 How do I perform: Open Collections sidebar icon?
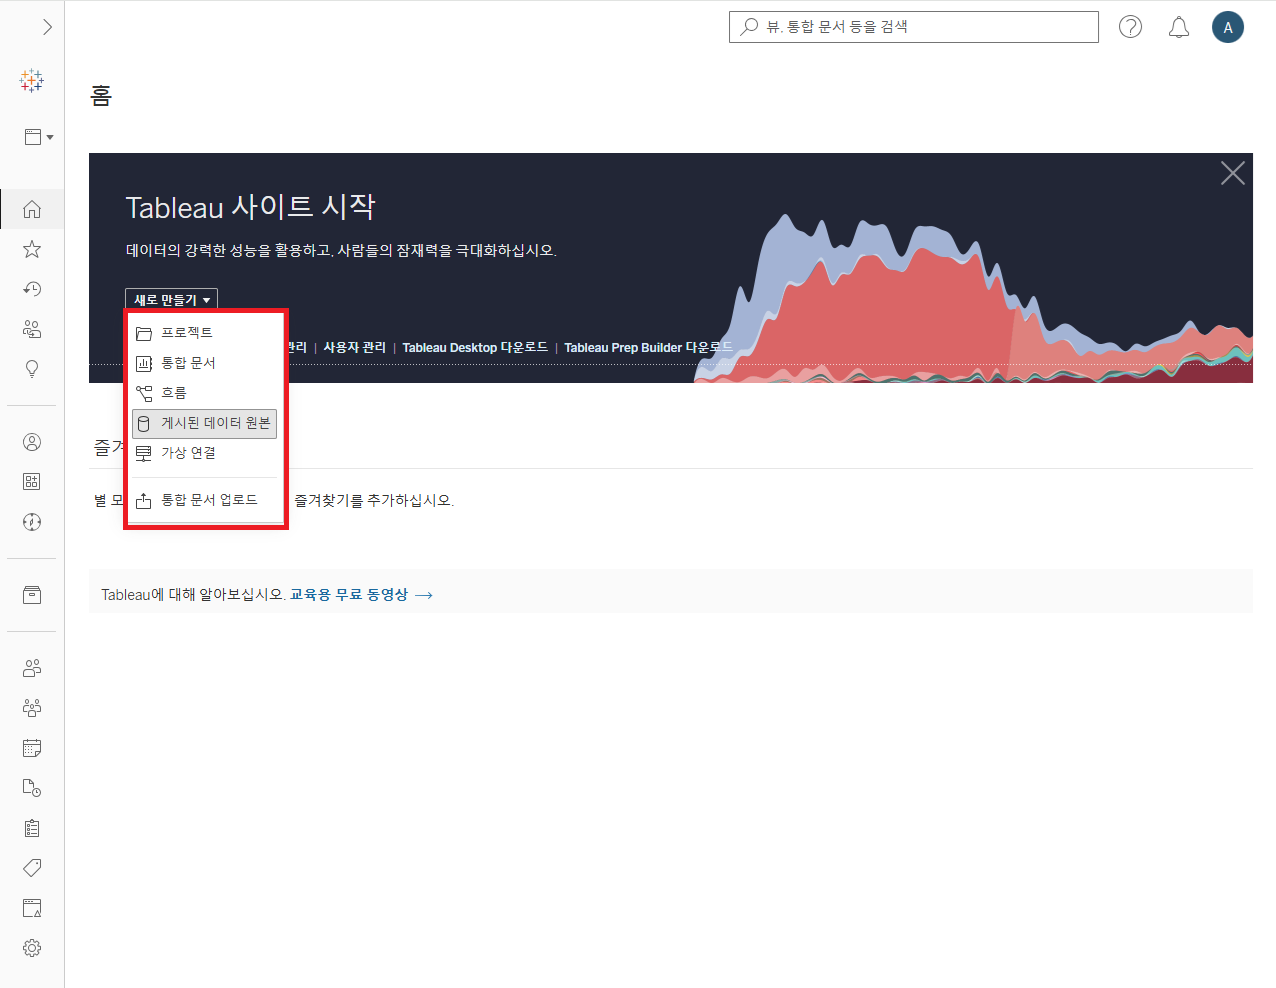(32, 482)
